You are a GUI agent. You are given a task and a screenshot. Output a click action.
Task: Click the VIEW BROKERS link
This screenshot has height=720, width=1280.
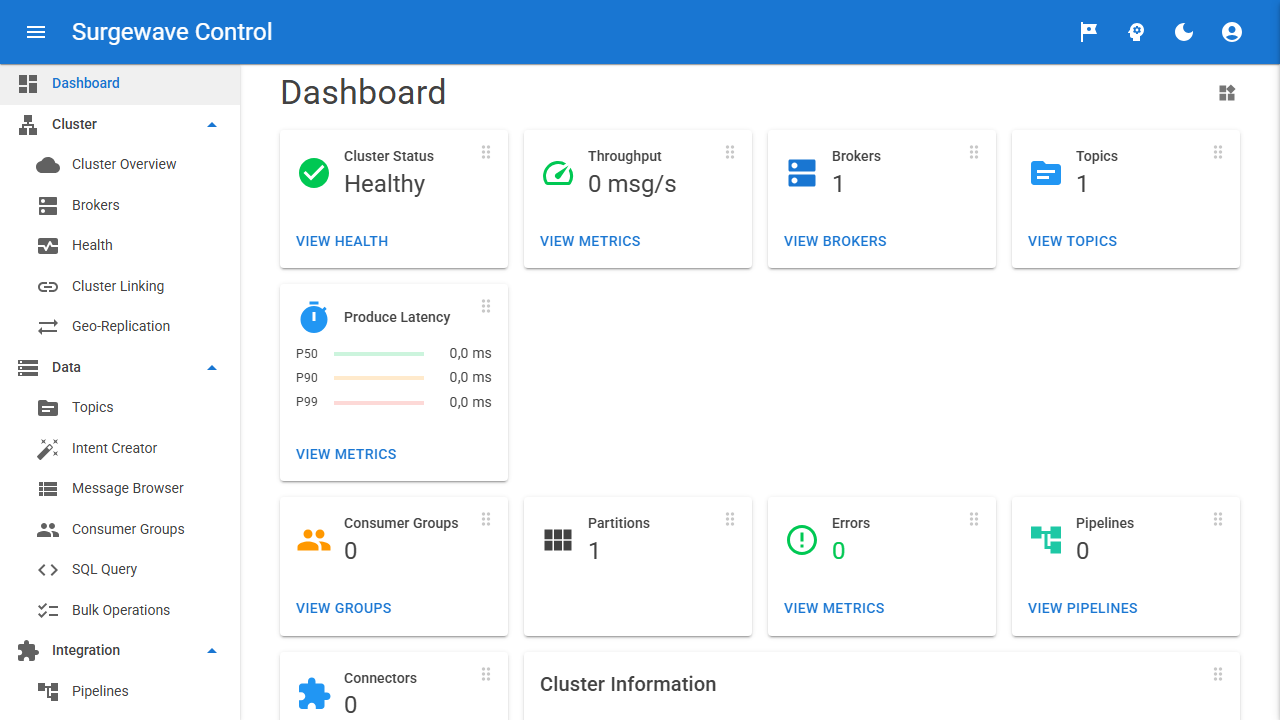[835, 241]
